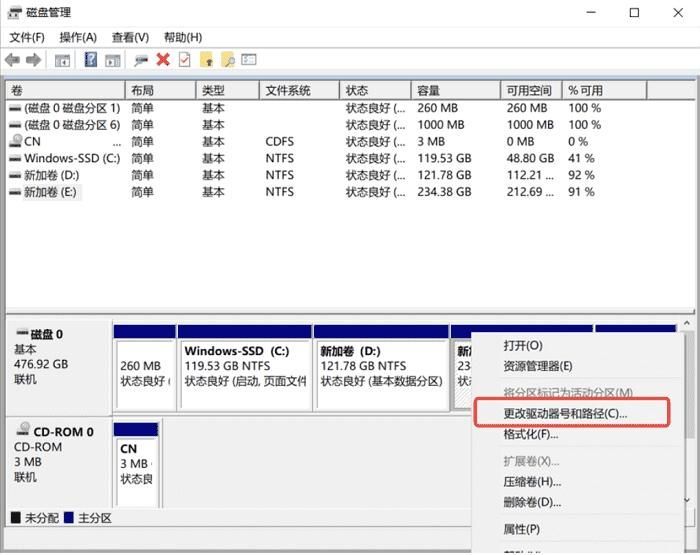Viewport: 700px width, 555px height.
Task: Select the '新加卷 (E:)' volume name in list
Action: pyautogui.click(x=50, y=192)
